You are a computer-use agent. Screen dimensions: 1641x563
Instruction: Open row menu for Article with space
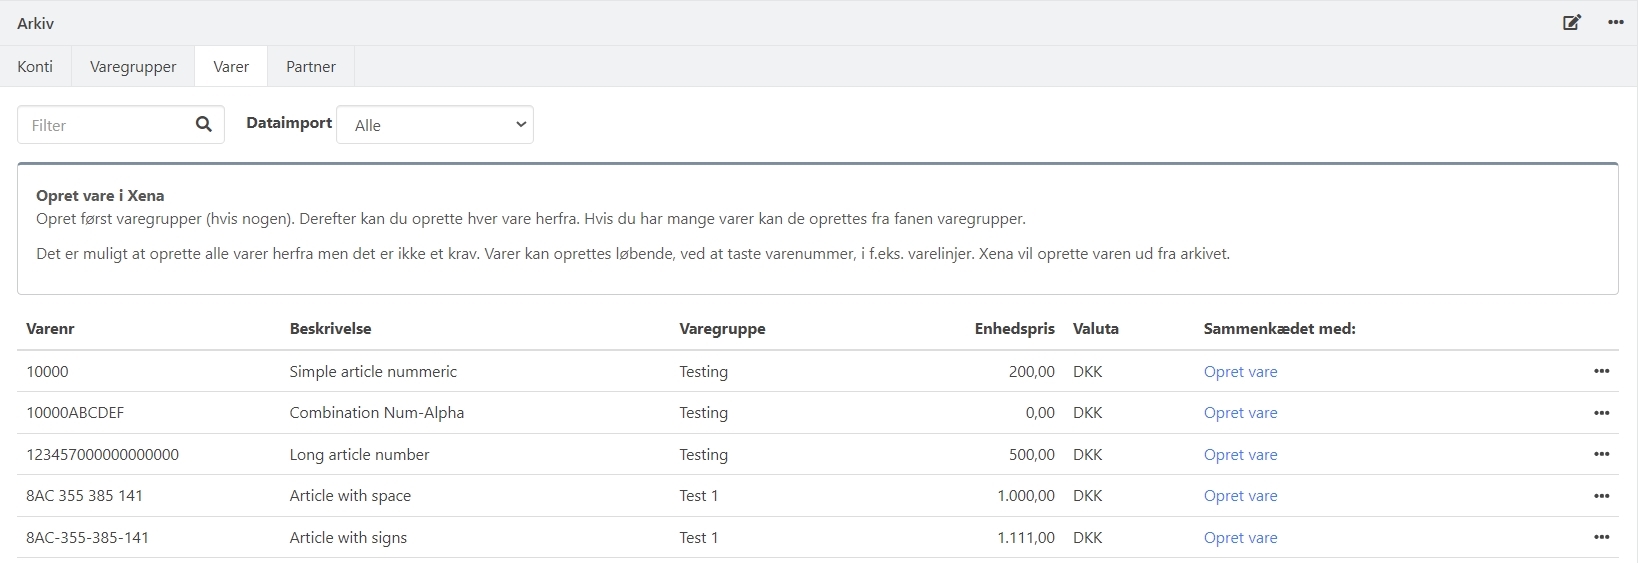tap(1601, 496)
